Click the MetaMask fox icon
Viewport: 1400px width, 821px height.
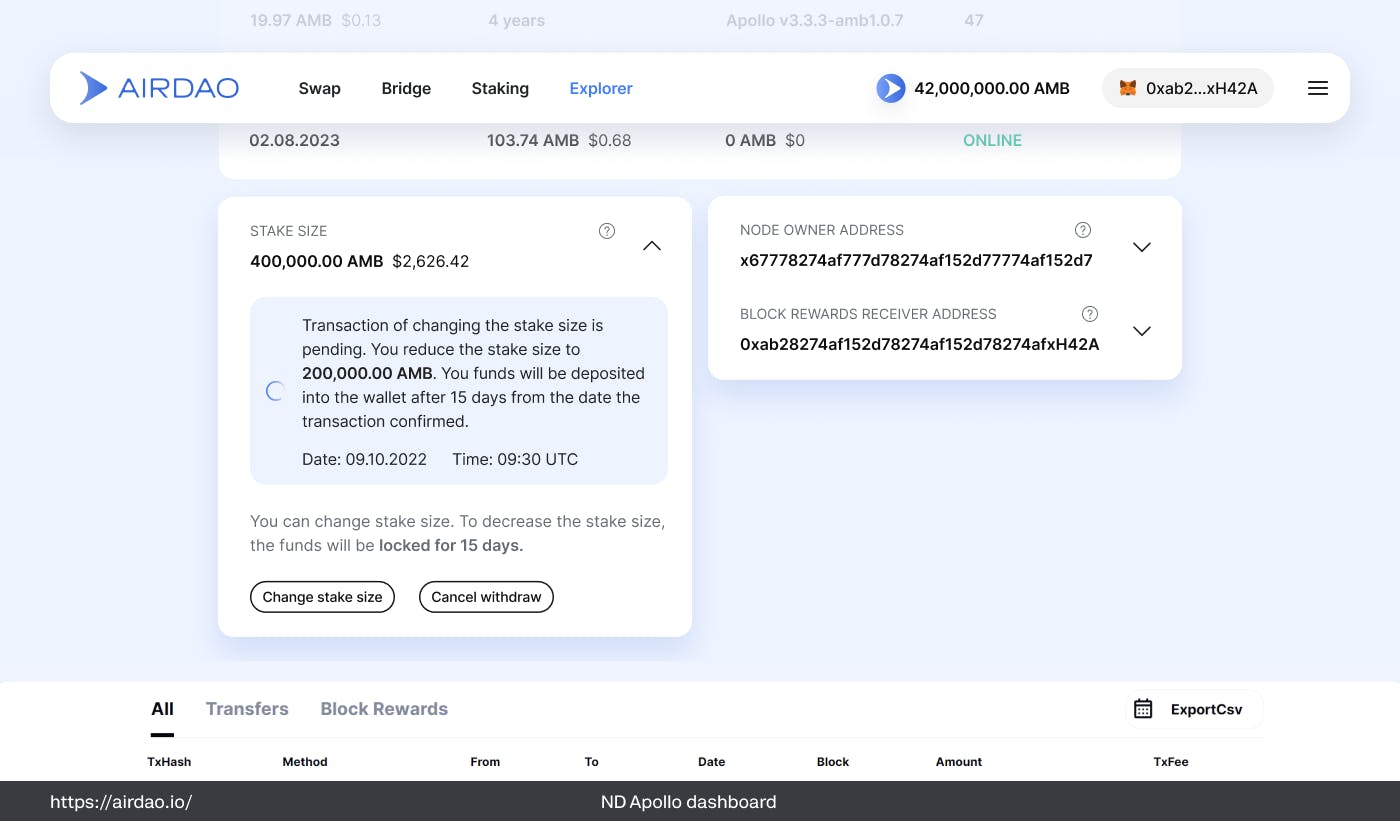pos(1127,88)
